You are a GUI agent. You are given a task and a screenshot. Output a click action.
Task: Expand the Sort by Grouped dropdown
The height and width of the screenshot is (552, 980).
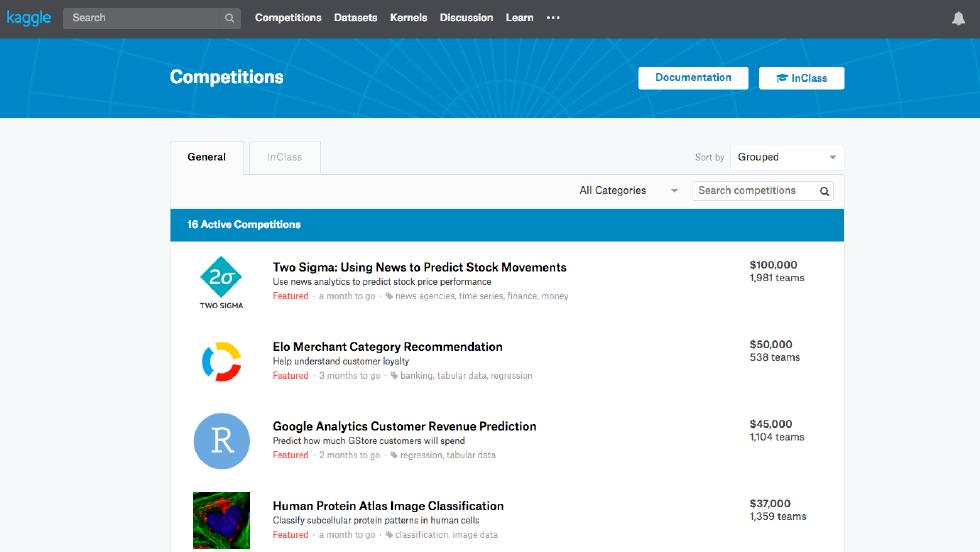787,158
